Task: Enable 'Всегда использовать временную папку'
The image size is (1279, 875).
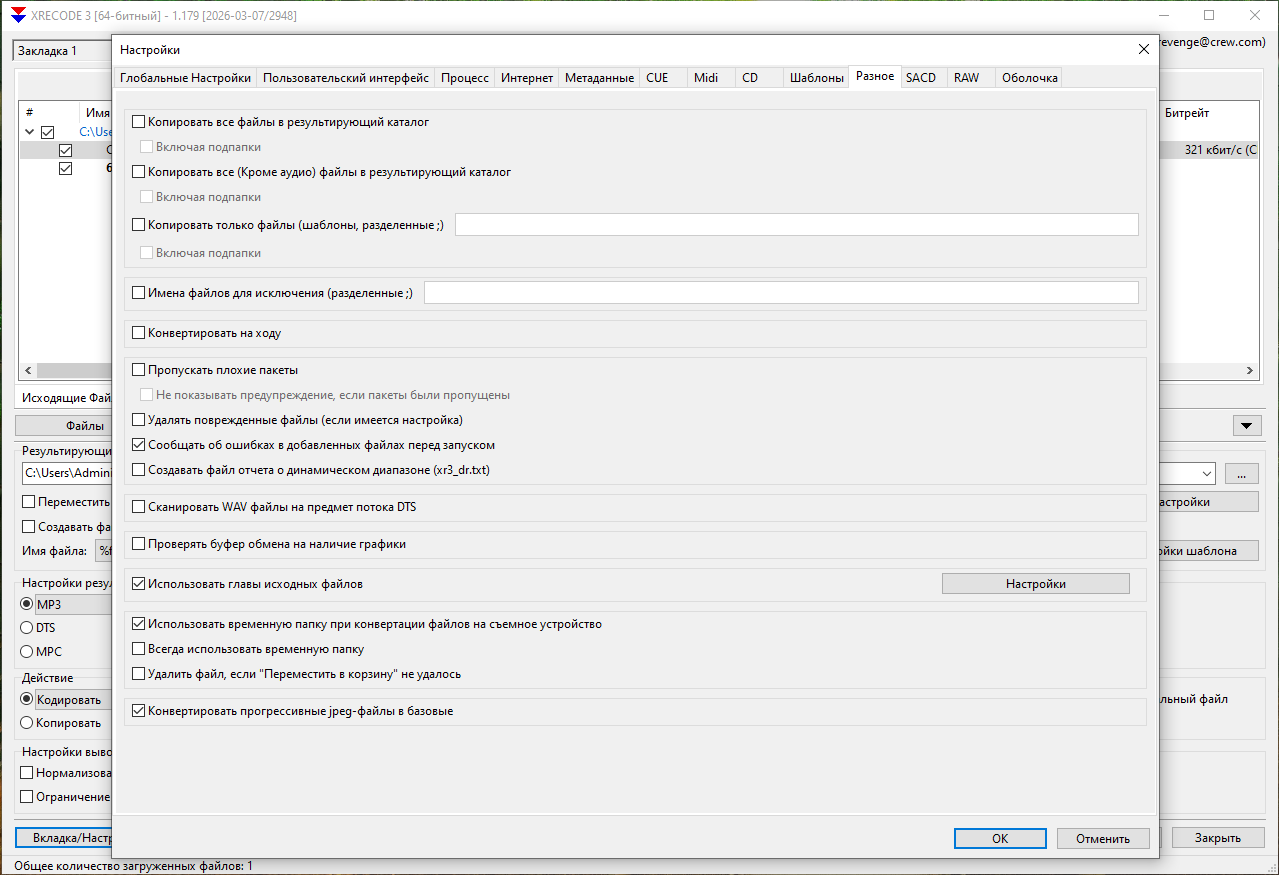Action: [139, 649]
